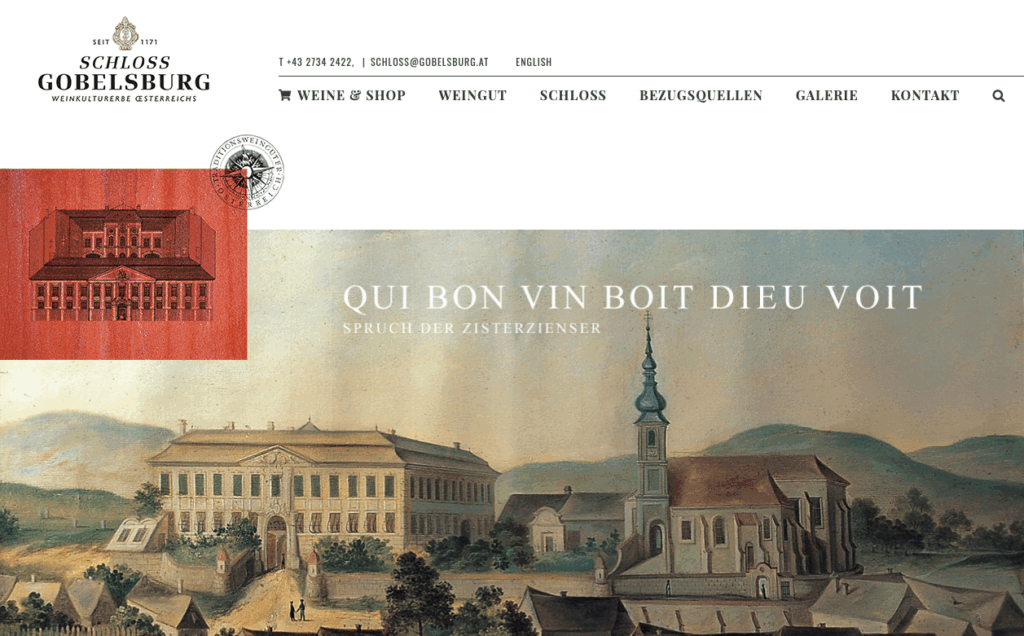The width and height of the screenshot is (1024, 636).
Task: Select the Schloss navigation item
Action: pyautogui.click(x=573, y=95)
